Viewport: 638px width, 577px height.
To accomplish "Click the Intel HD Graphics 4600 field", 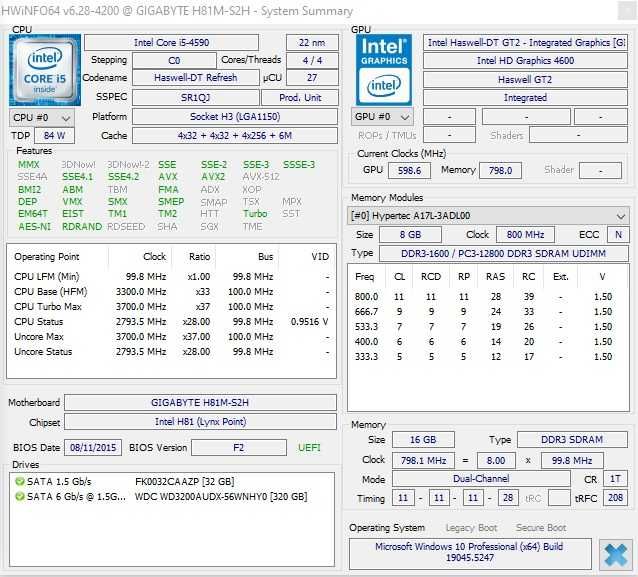I will tap(525, 61).
